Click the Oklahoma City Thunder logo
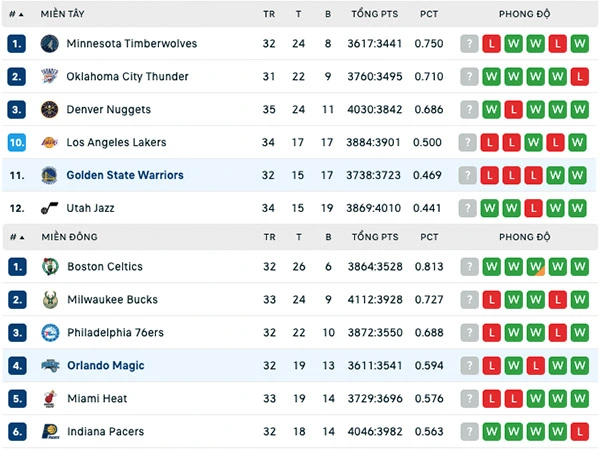The width and height of the screenshot is (600, 450). click(x=50, y=77)
